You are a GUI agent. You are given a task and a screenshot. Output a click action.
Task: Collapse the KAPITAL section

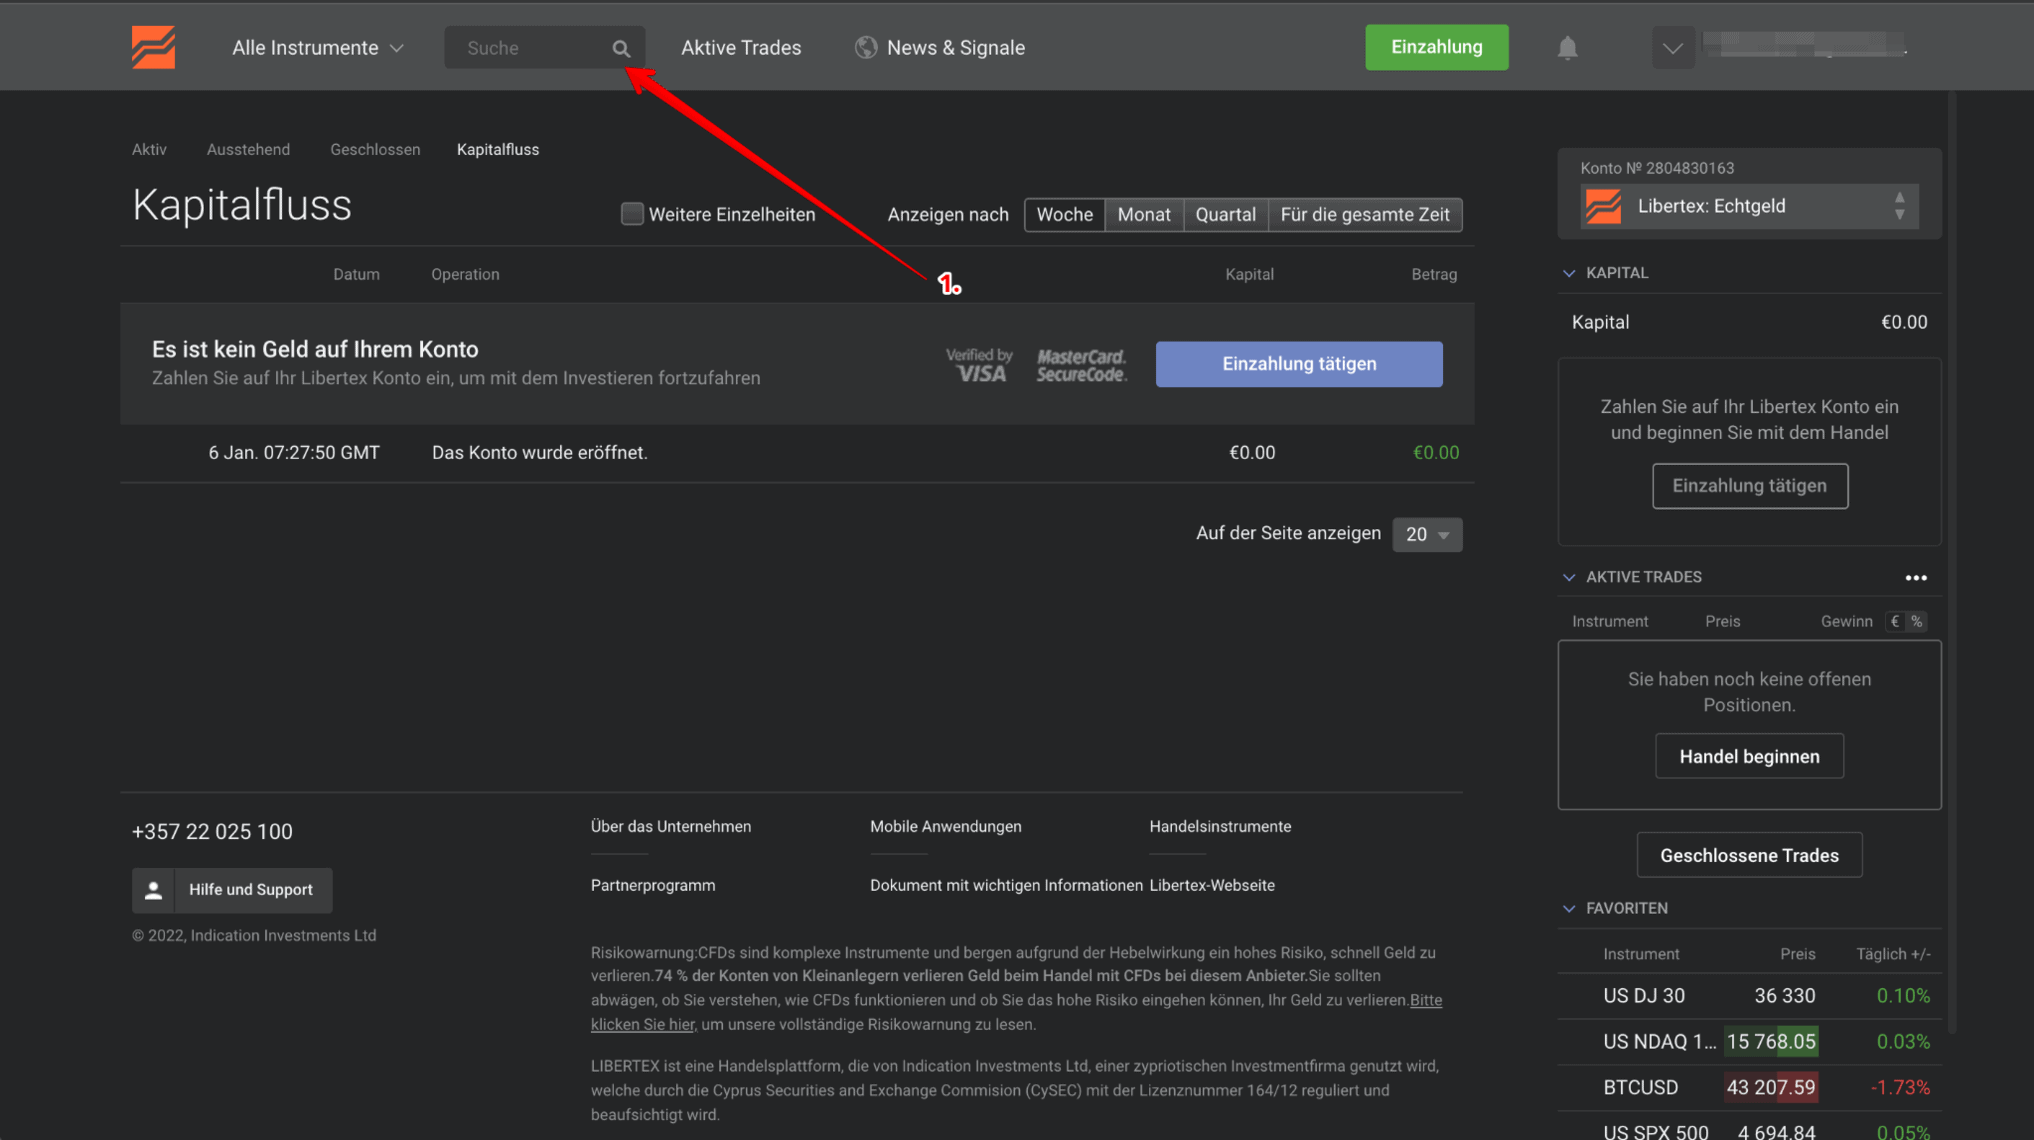(x=1569, y=273)
